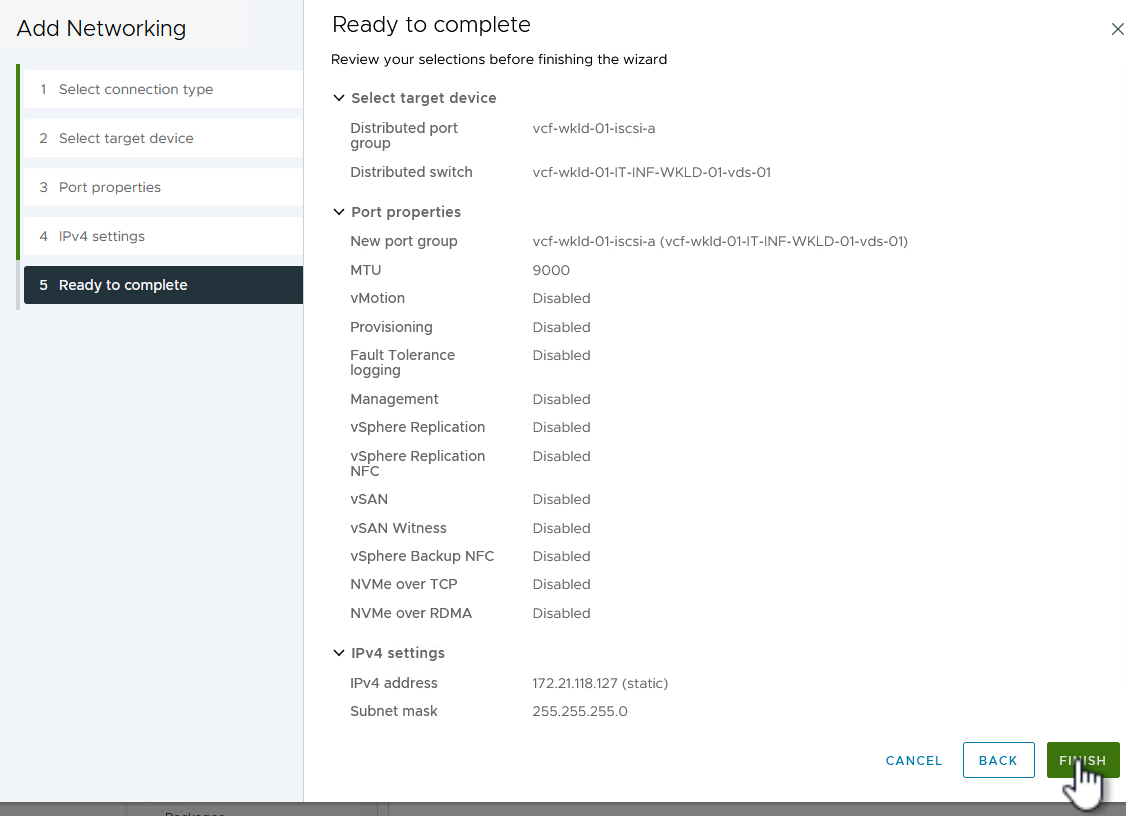The width and height of the screenshot is (1126, 816).
Task: Cancel the wizard
Action: click(914, 761)
